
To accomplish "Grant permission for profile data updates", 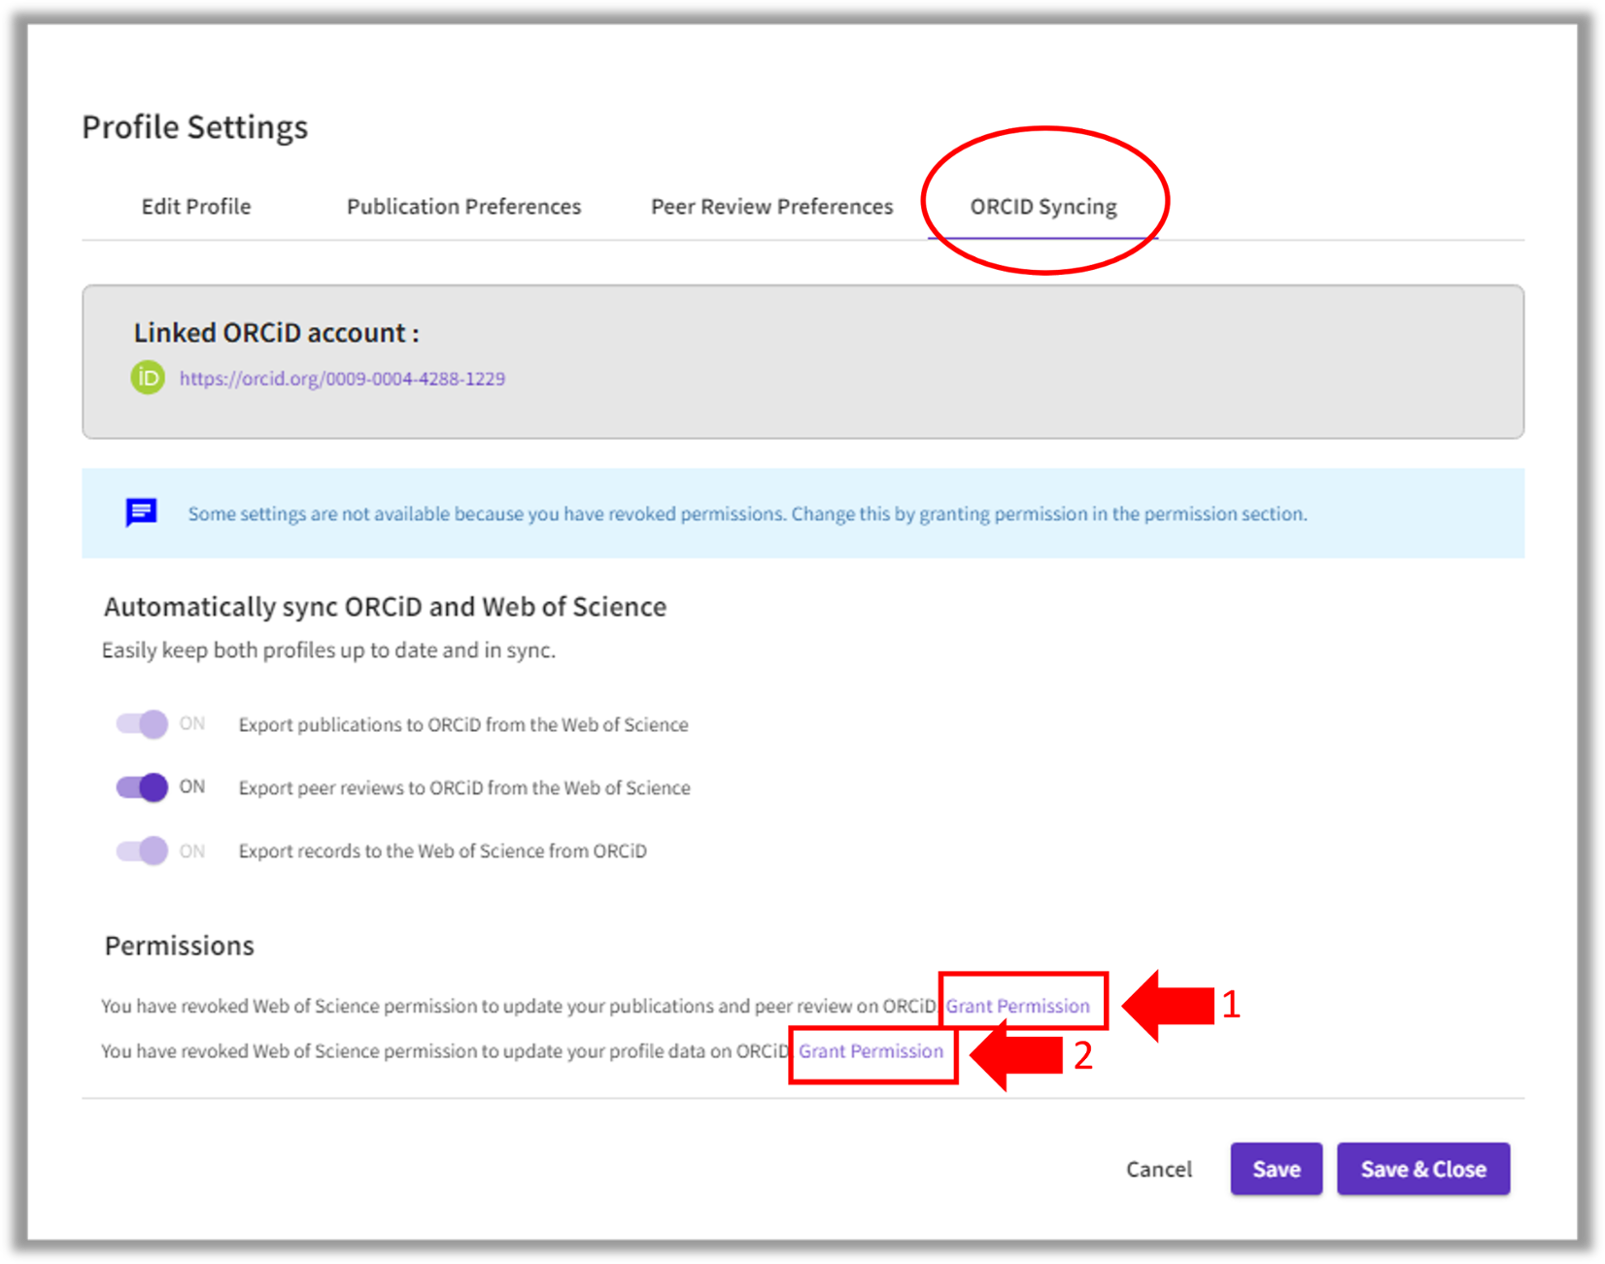I will [x=871, y=1051].
